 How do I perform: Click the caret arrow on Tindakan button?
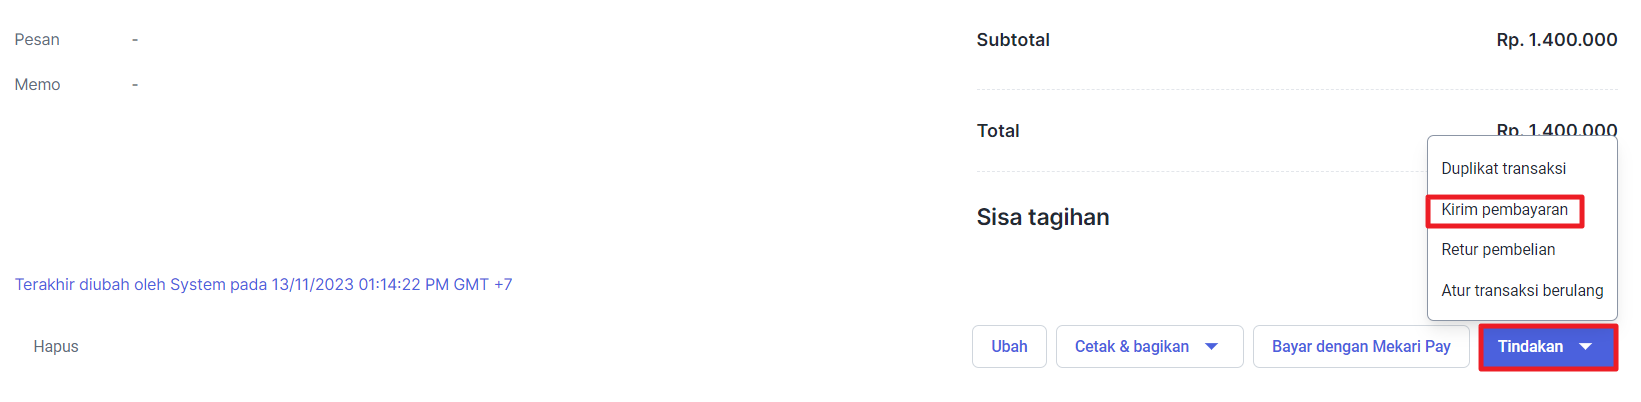click(x=1585, y=347)
